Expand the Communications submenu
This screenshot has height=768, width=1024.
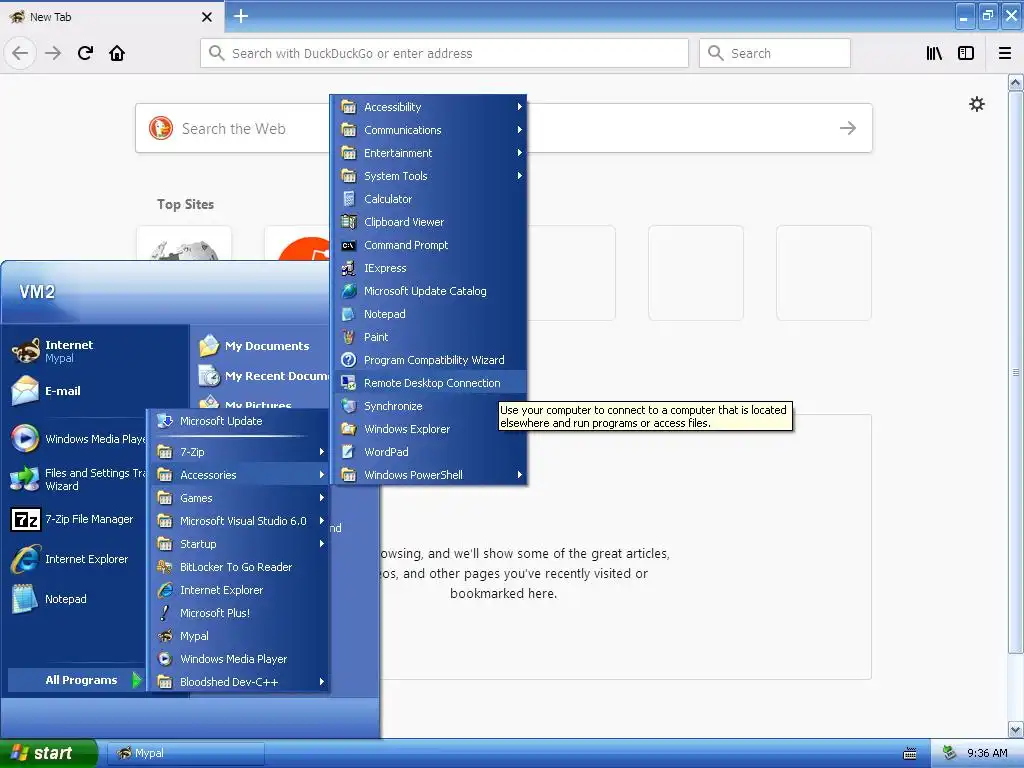[x=431, y=130]
